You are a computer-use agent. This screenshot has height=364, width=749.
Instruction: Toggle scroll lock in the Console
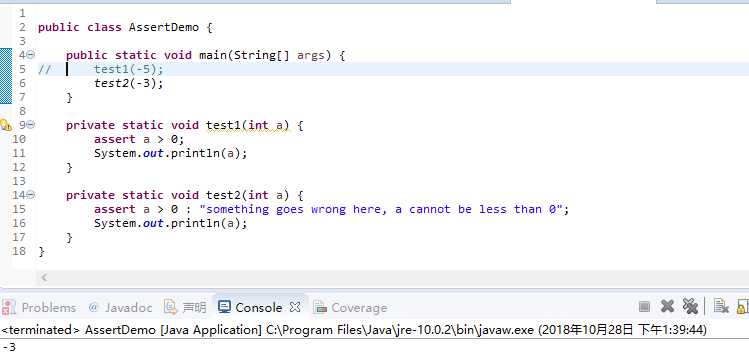coord(743,307)
